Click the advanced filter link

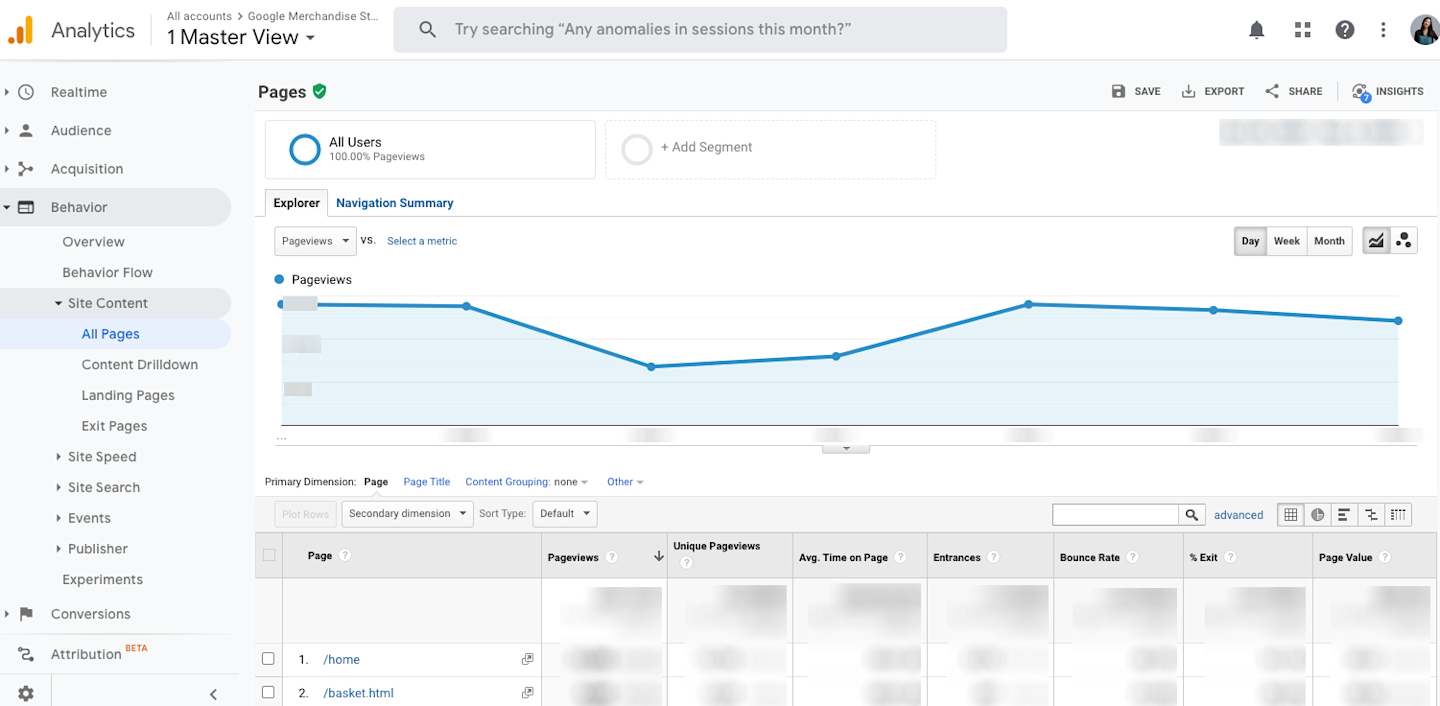[x=1239, y=515]
